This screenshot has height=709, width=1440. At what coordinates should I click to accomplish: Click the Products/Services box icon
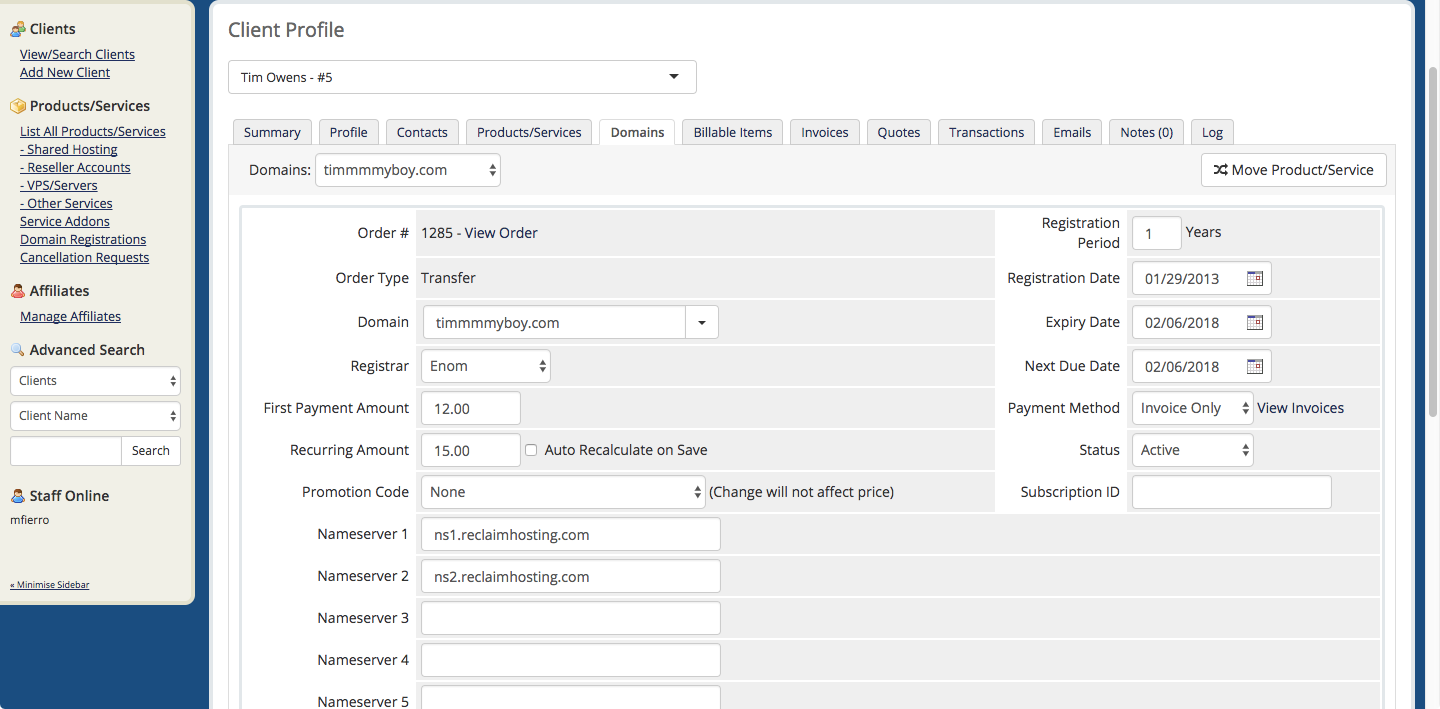click(x=18, y=106)
